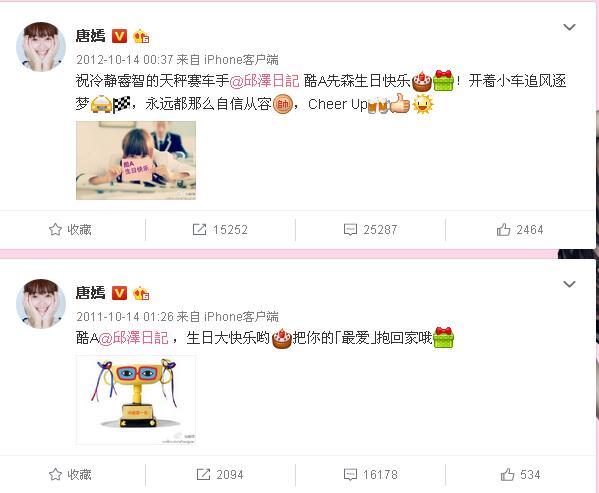View the 2012-10-14 00:37 timestamp link
The height and width of the screenshot is (493, 599).
pyautogui.click(x=125, y=60)
